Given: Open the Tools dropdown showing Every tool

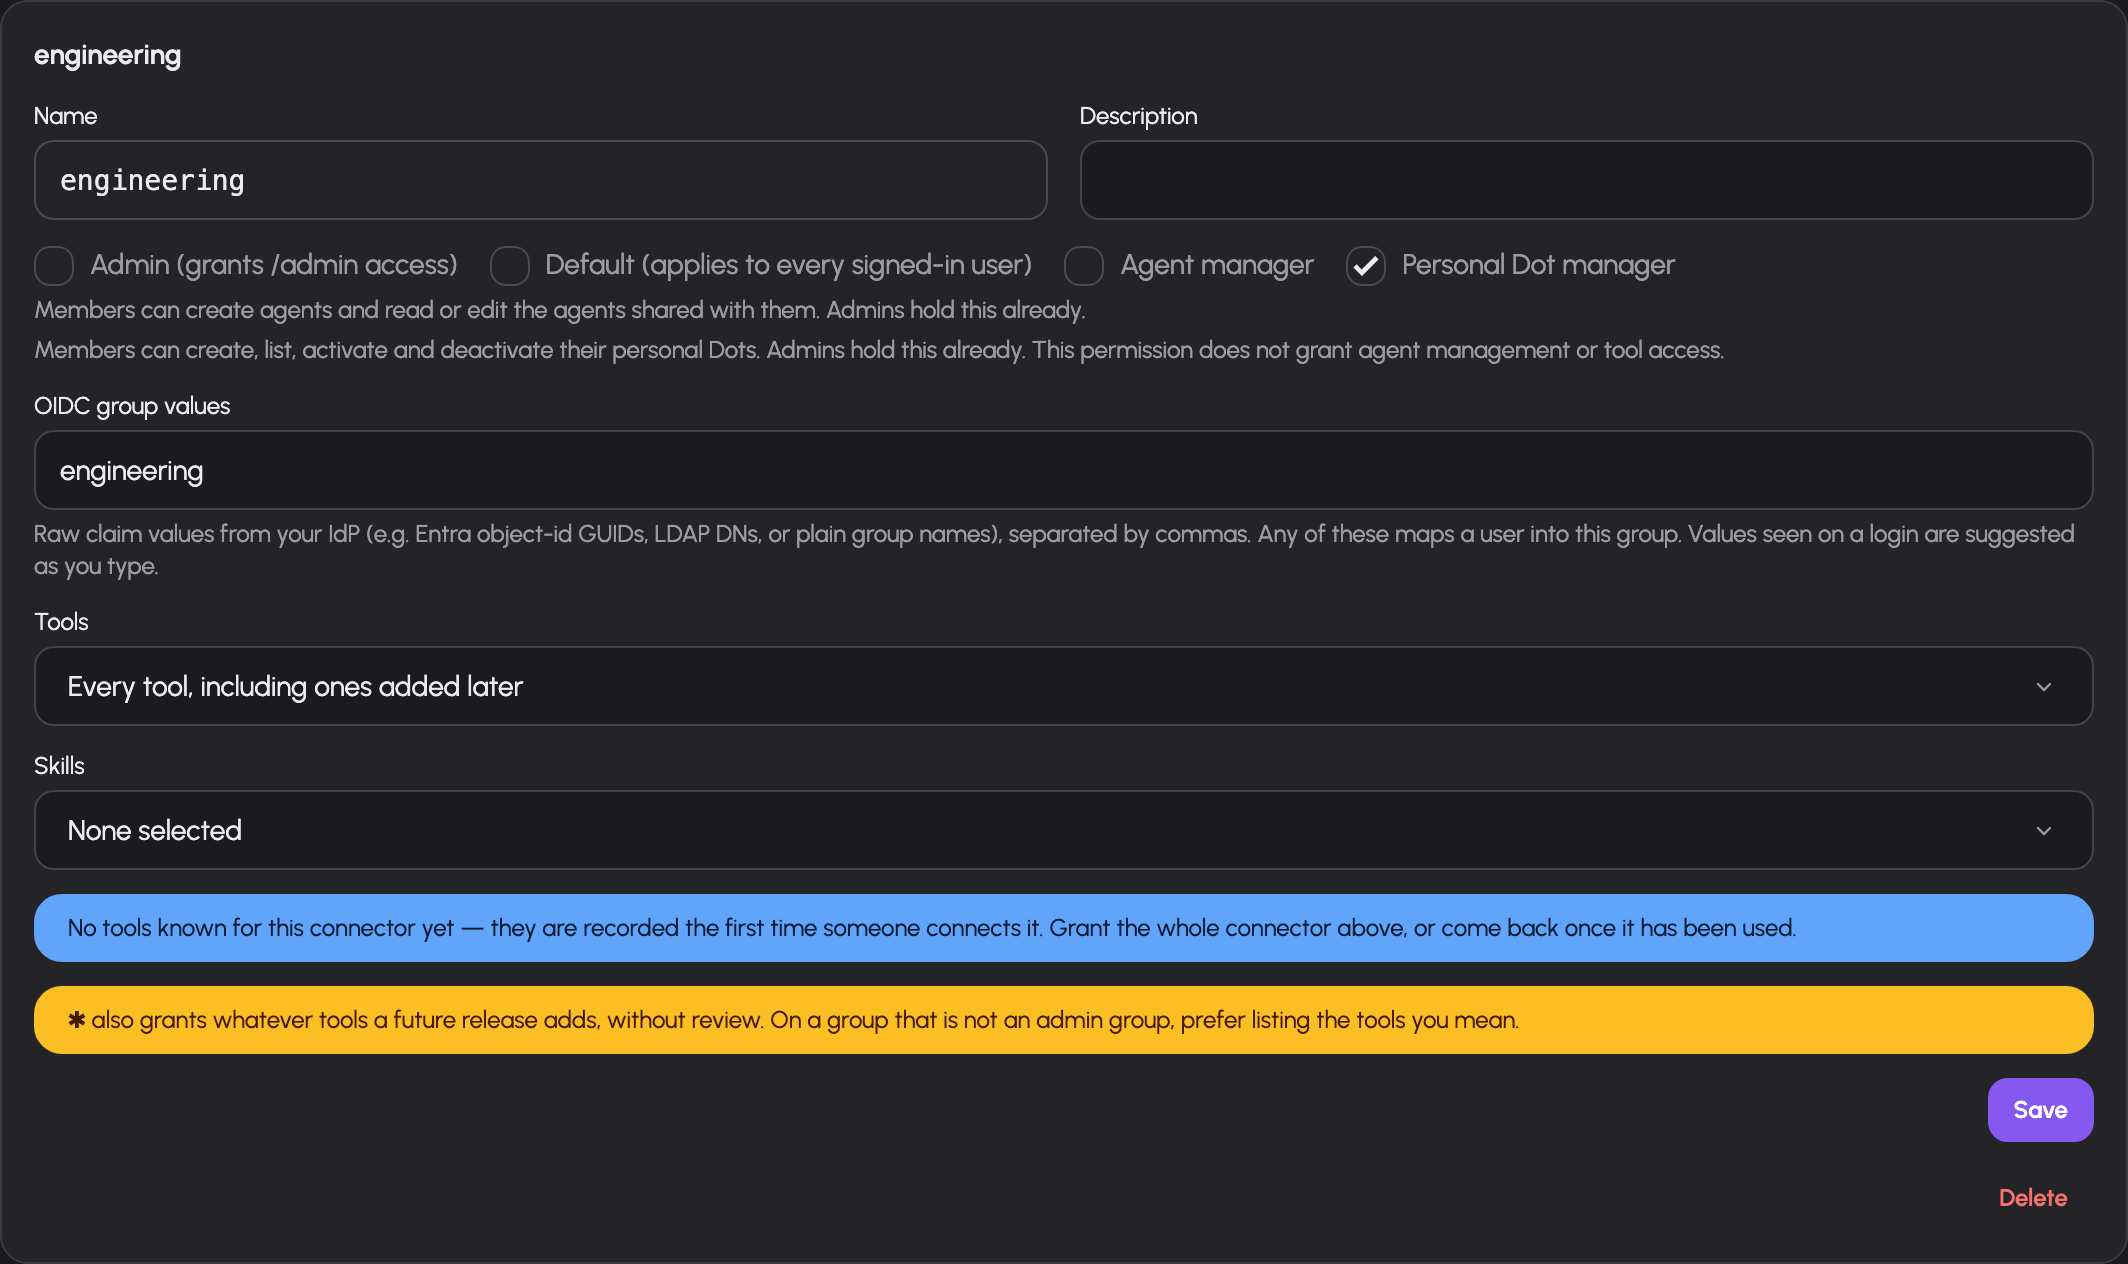Looking at the screenshot, I should [1063, 686].
